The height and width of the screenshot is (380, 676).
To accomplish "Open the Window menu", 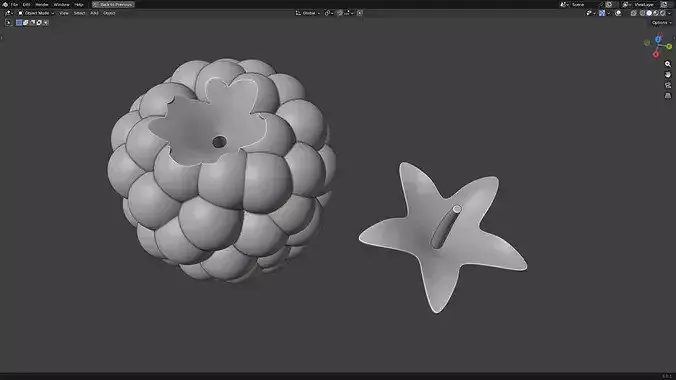I will click(61, 4).
